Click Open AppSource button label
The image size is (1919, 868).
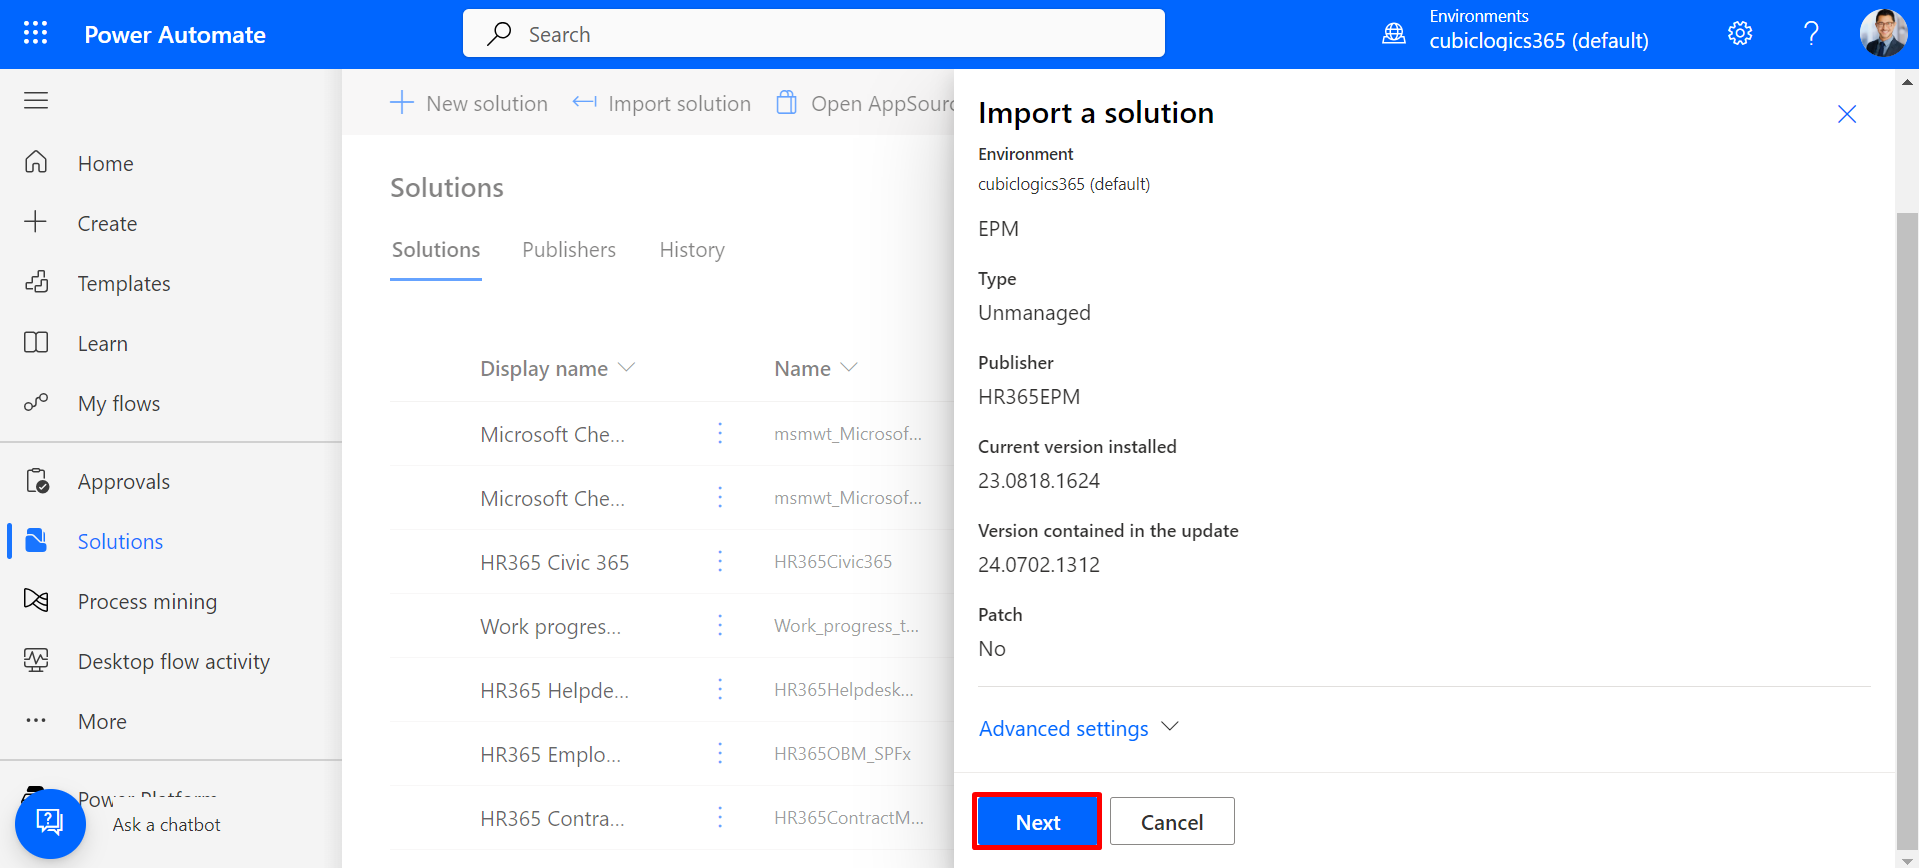coord(882,103)
